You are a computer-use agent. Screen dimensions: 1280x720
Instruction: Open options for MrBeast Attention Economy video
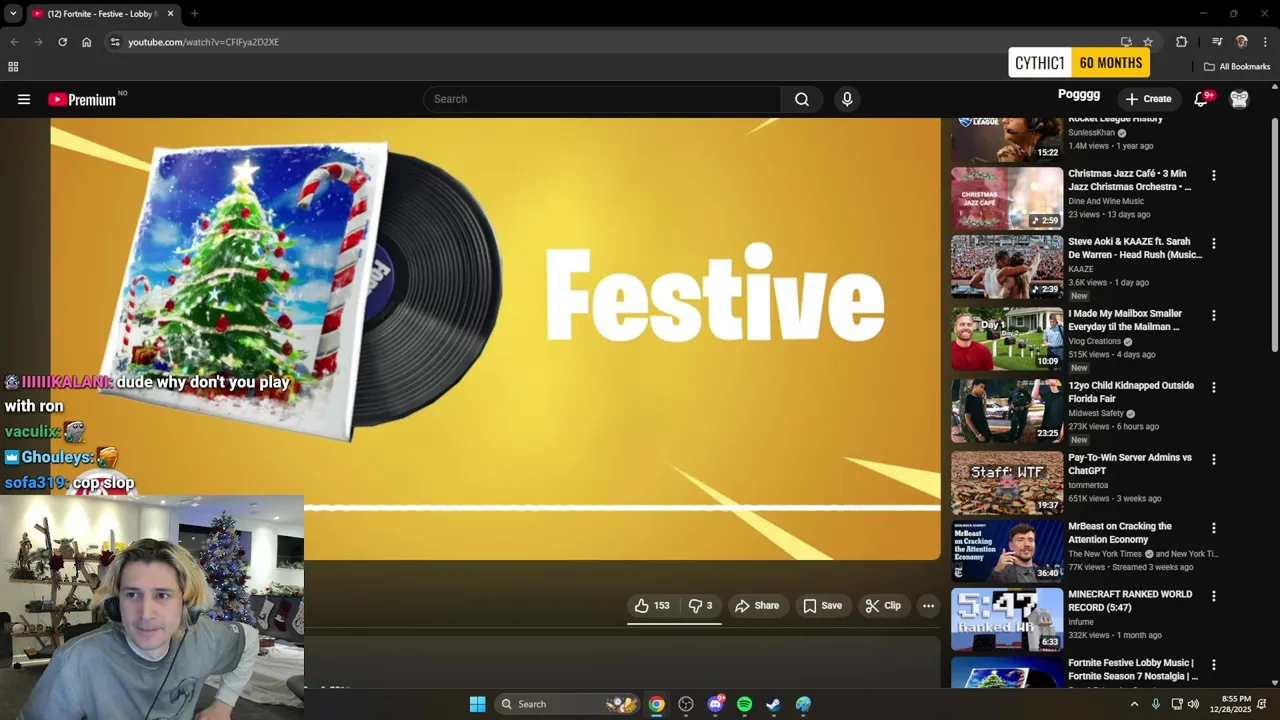point(1214,528)
